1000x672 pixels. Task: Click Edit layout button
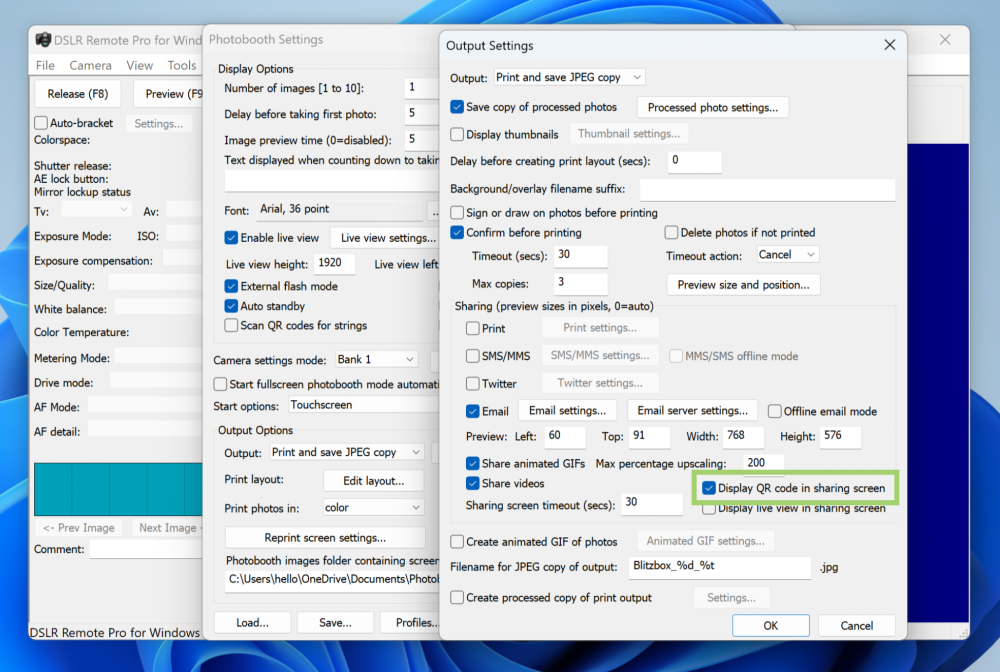point(374,481)
